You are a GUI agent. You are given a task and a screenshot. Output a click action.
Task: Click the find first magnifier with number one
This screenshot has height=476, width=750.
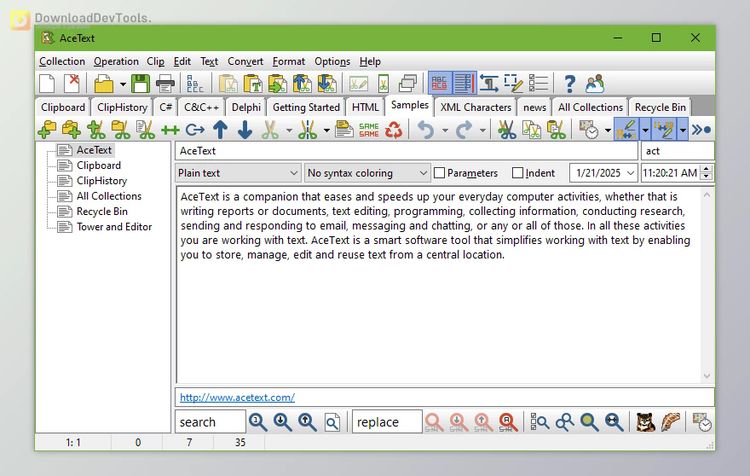(258, 422)
